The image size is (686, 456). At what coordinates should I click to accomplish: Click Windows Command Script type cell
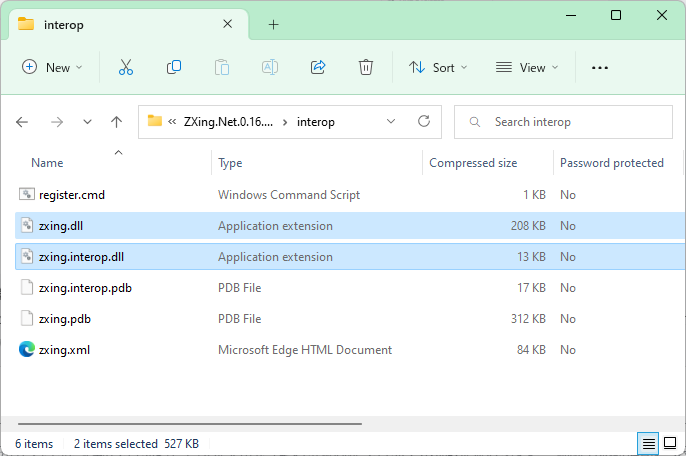pos(289,195)
